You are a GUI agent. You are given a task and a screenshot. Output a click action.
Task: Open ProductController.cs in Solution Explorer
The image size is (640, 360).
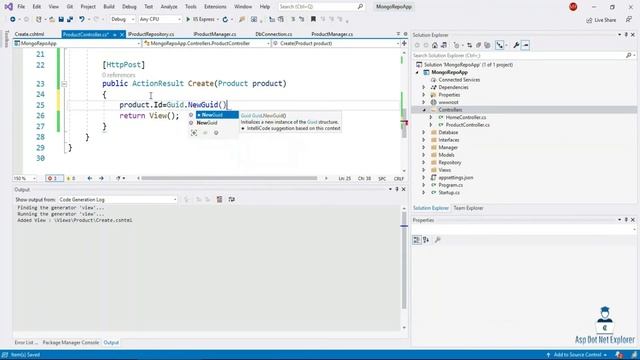pyautogui.click(x=467, y=125)
